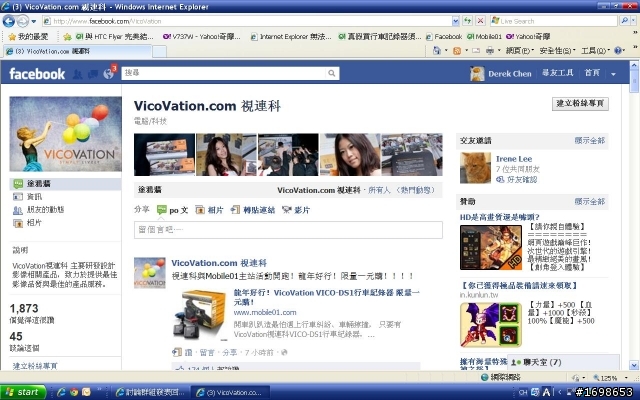Open the www.mobile01.com link
Screen dimensions: 640x400
tap(265, 312)
